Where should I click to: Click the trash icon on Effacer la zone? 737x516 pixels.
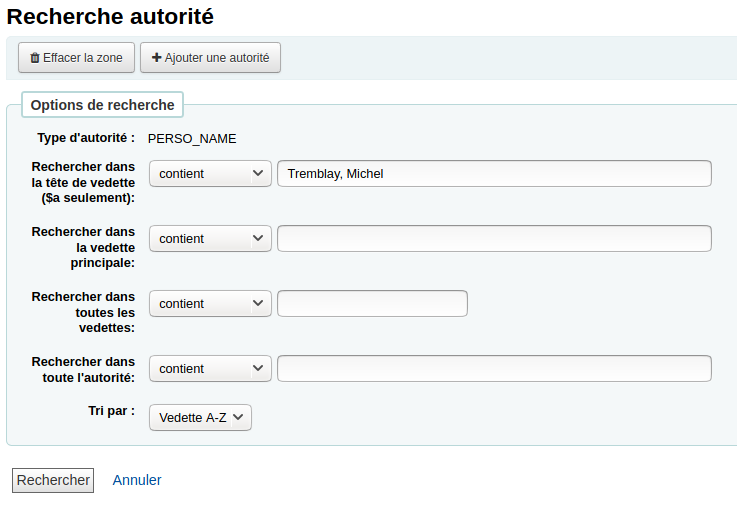pos(35,58)
